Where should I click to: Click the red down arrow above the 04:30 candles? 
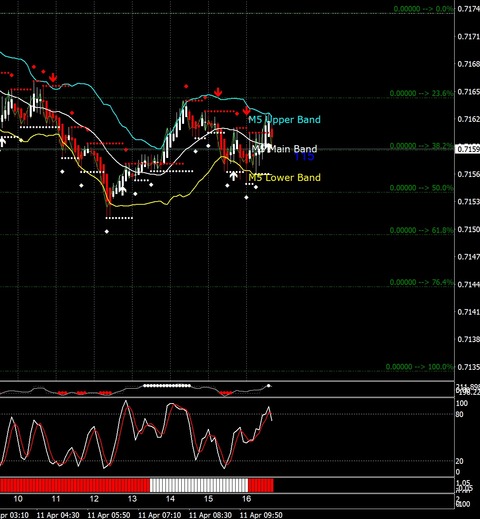click(x=53, y=77)
